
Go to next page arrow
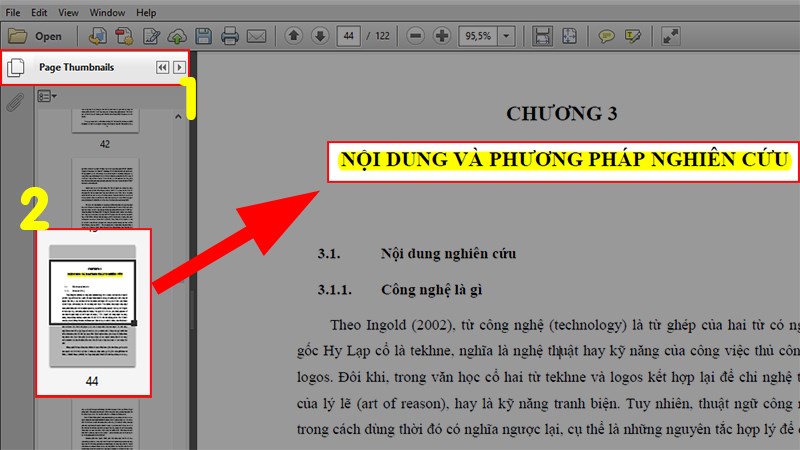pyautogui.click(x=320, y=36)
